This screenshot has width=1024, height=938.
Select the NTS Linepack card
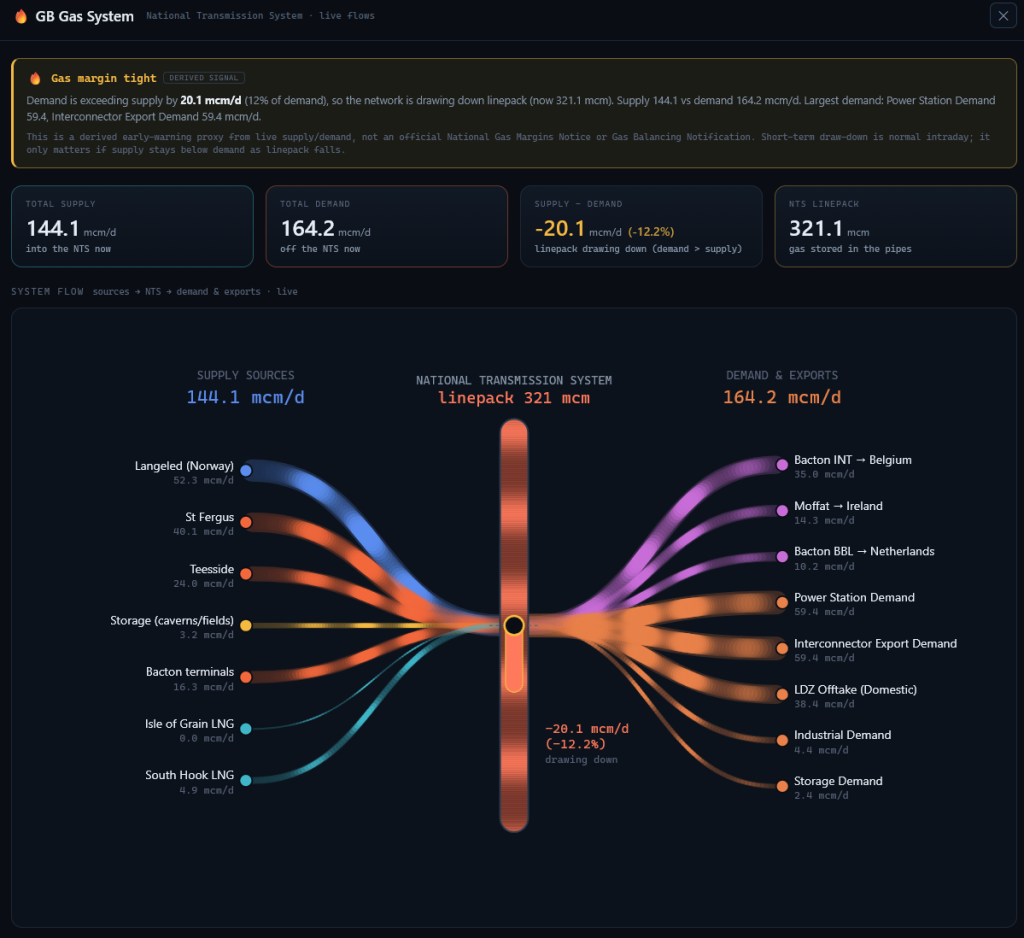point(895,226)
